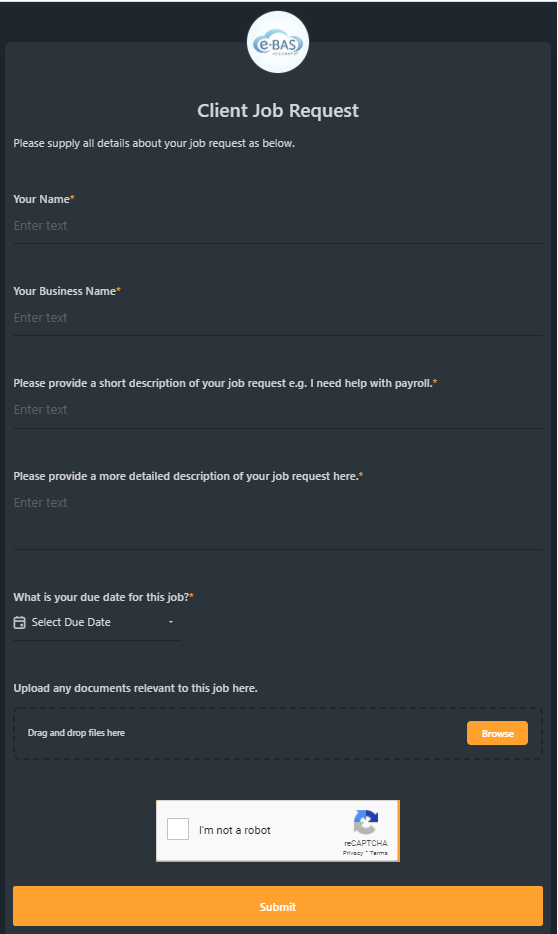Click the e-BAS cloud logo
The height and width of the screenshot is (934, 558).
(278, 42)
